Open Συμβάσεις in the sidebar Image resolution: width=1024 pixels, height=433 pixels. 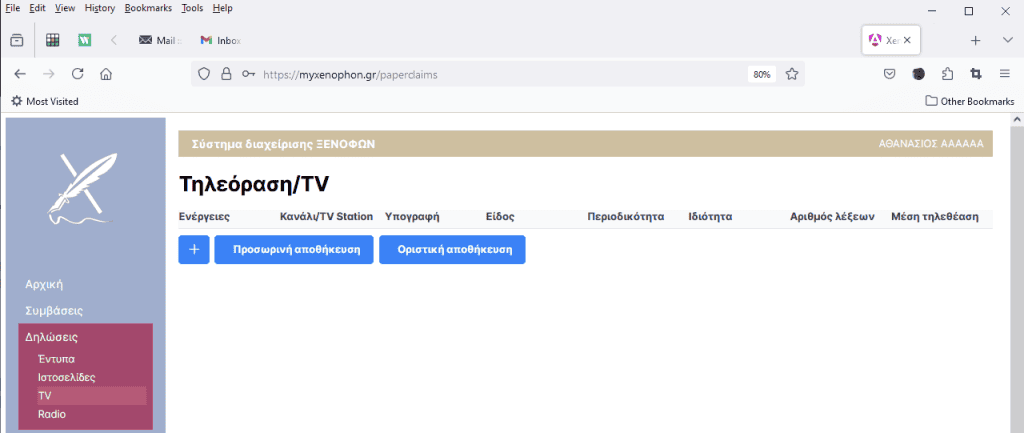coord(54,311)
